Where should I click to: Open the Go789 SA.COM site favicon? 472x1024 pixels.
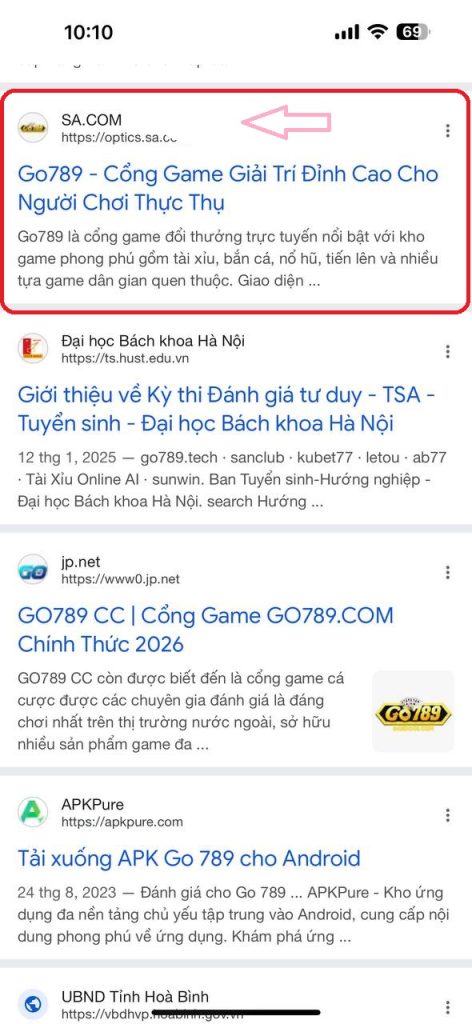[x=33, y=127]
